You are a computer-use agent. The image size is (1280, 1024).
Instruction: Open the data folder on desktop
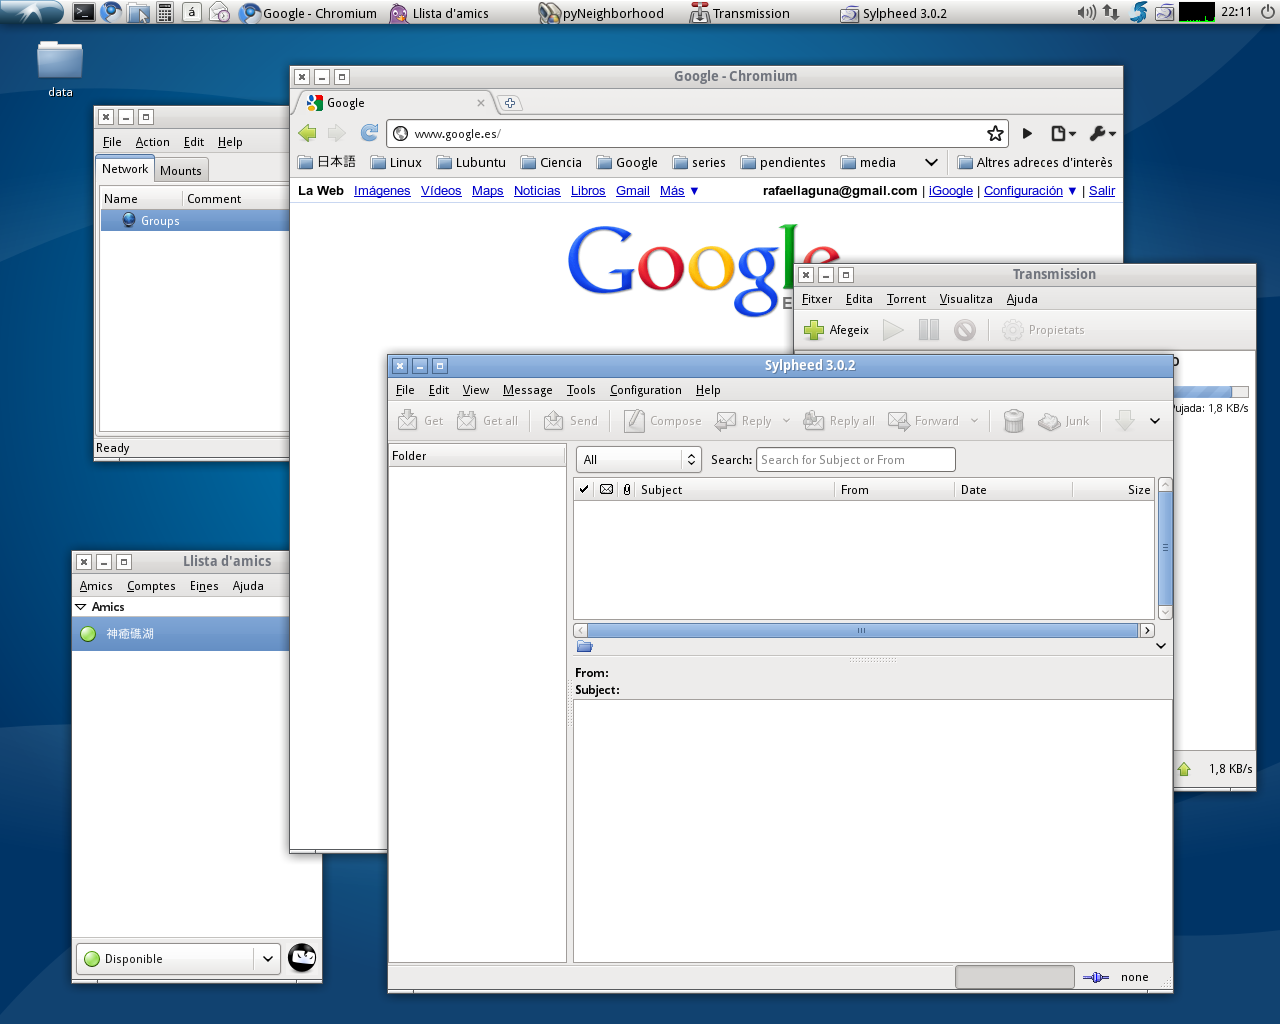coord(60,68)
